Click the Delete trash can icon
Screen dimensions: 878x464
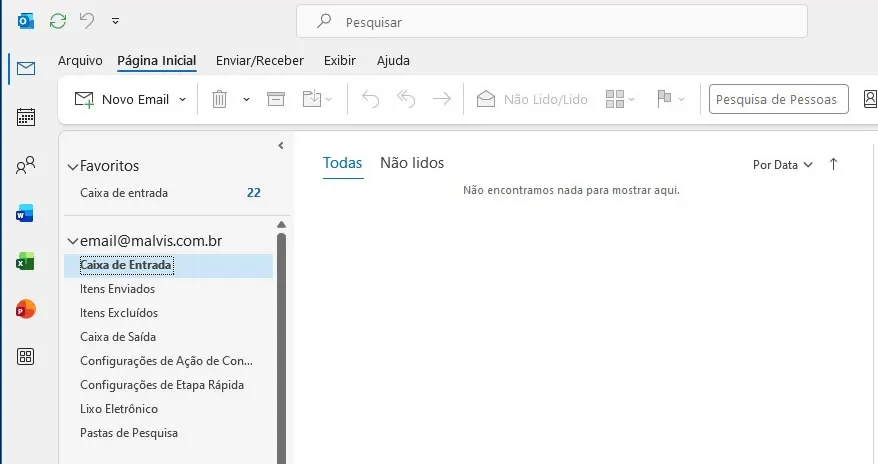[x=220, y=100]
